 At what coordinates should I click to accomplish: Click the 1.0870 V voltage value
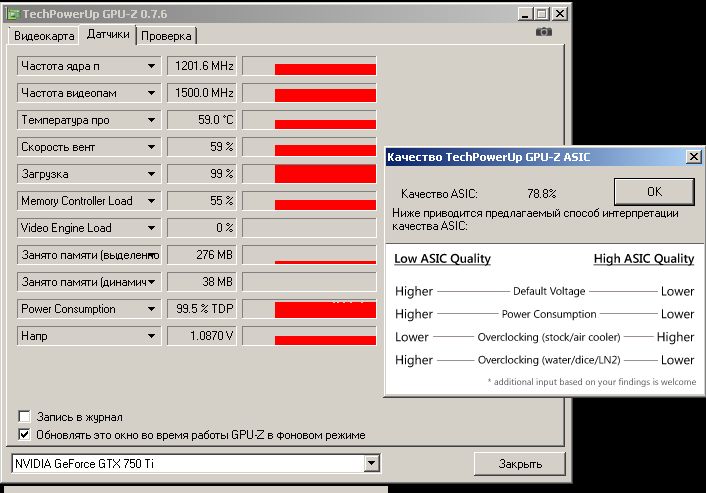point(202,336)
